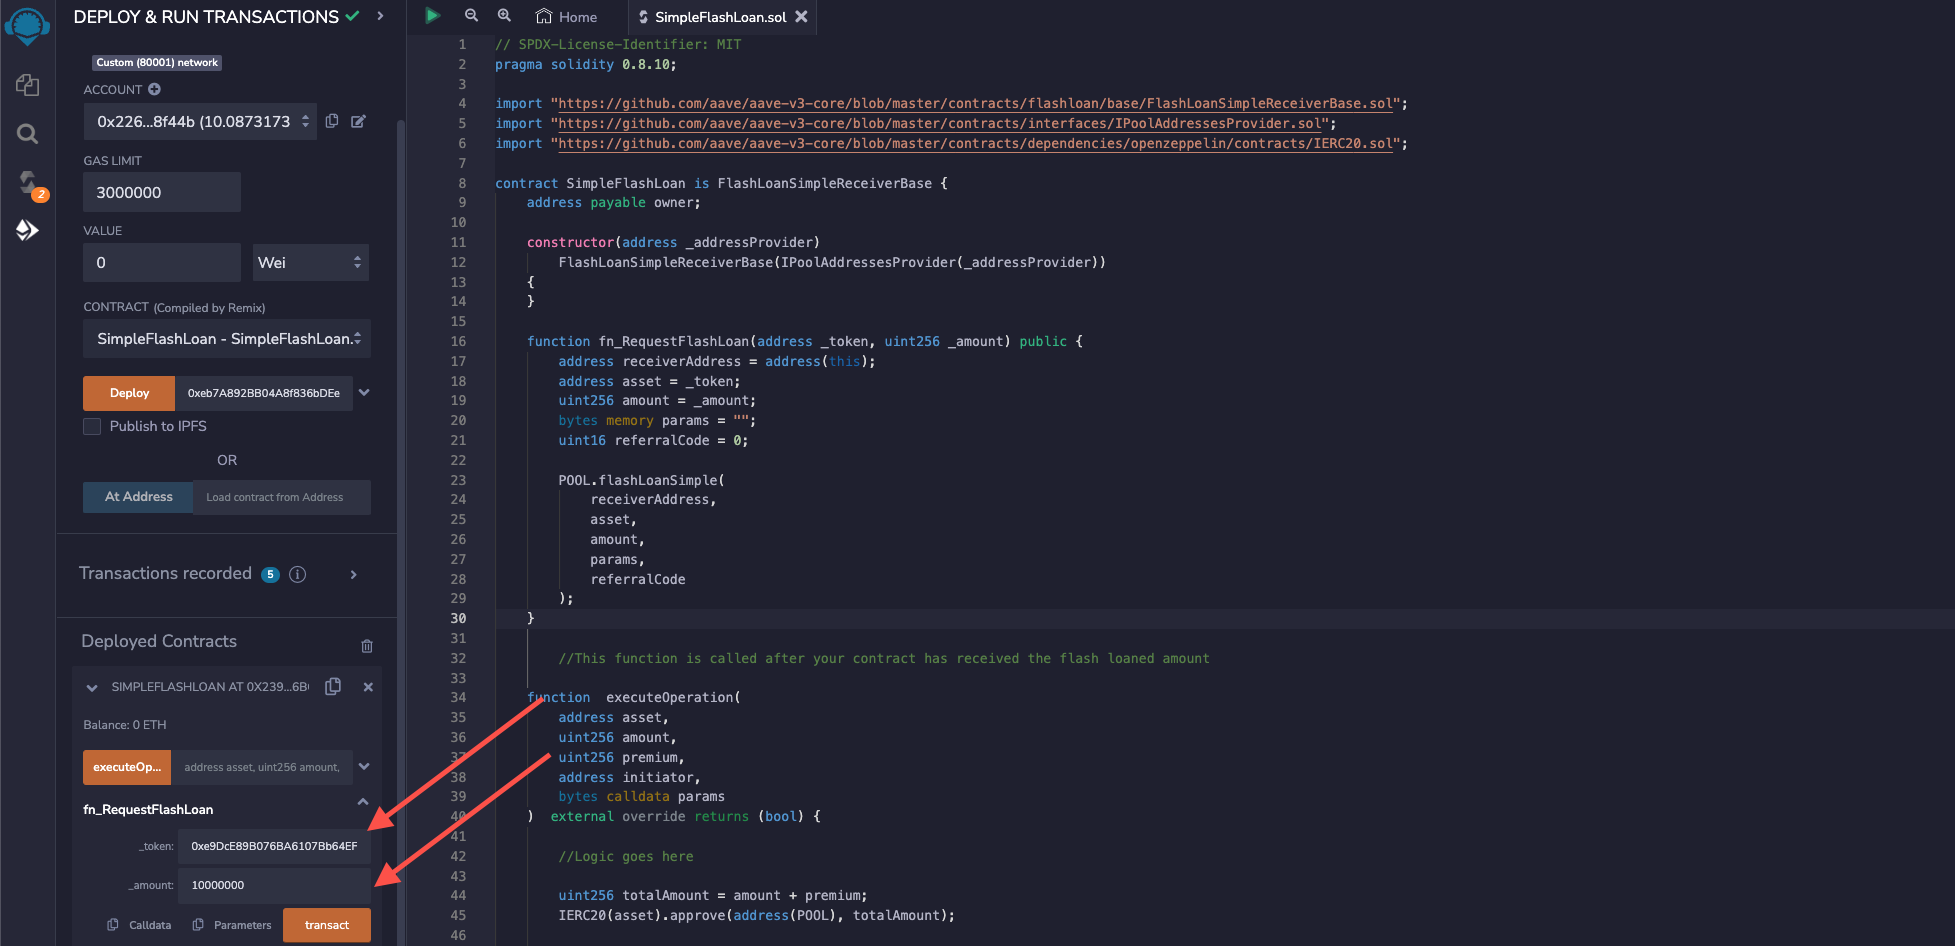Collapse the SIMPLEFLASHLOAN deployed contract chevron

click(92, 688)
